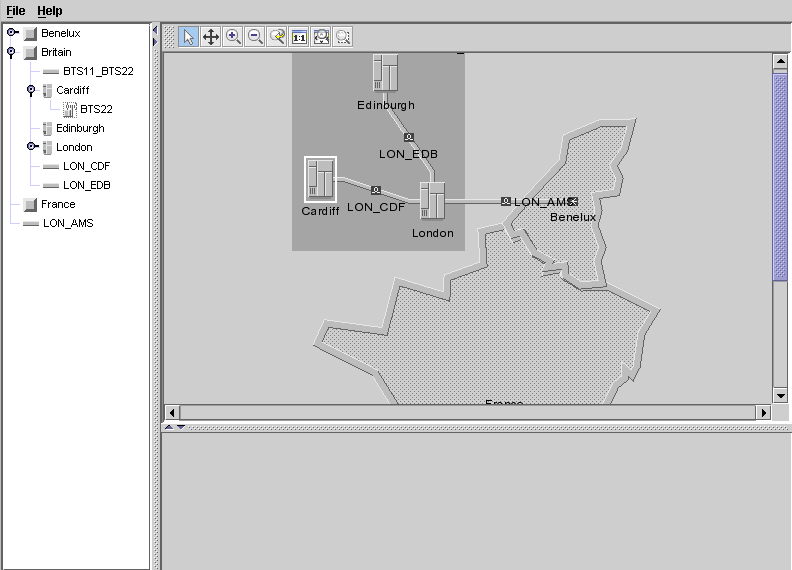Collapse the Britain tree node
This screenshot has width=792, height=570.
pyautogui.click(x=12, y=52)
